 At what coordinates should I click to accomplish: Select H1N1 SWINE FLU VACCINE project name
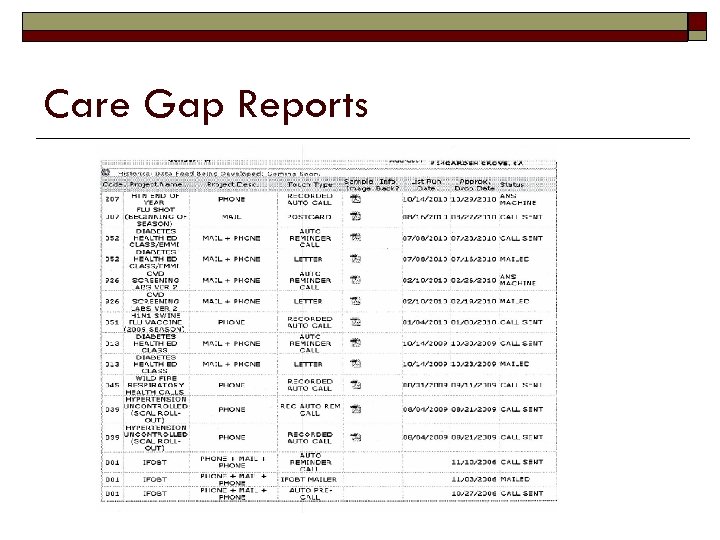tap(156, 322)
